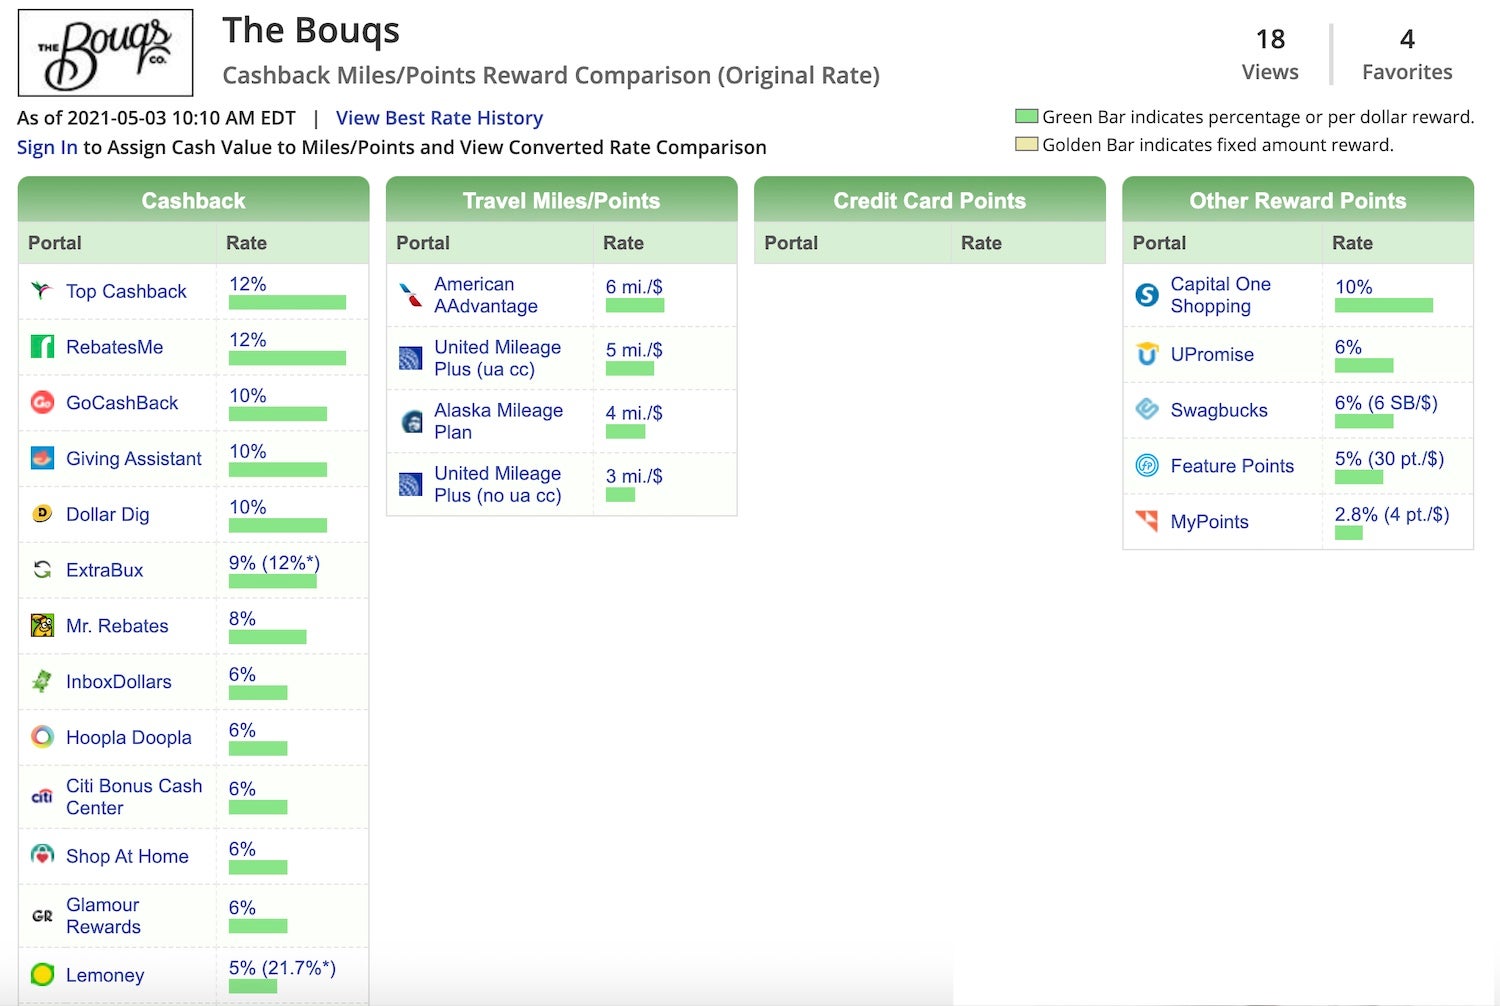
Task: Click the Travel Miles/Points table header
Action: tap(561, 200)
